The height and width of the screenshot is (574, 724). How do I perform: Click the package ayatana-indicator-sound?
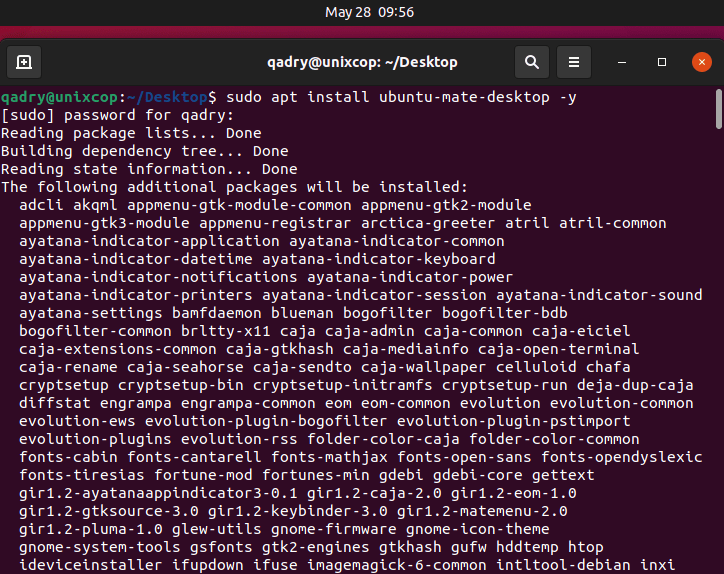click(599, 296)
